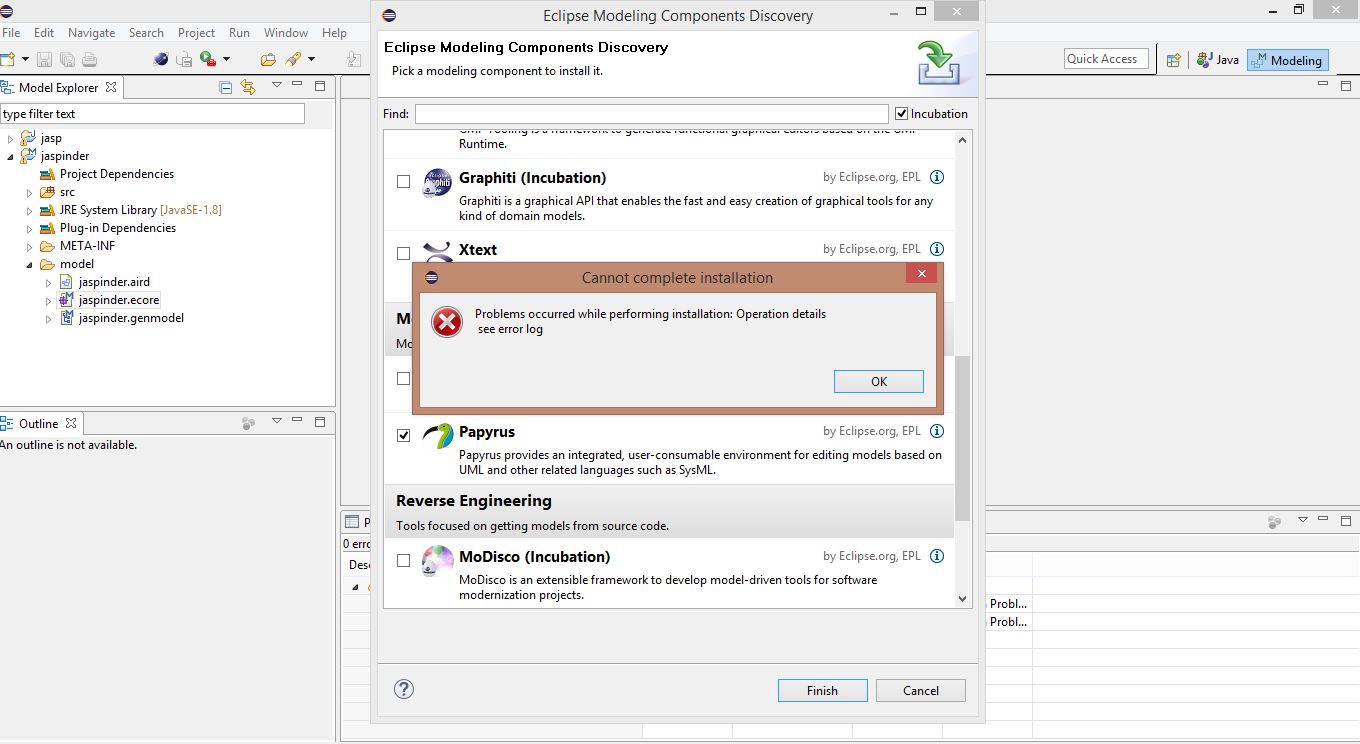The width and height of the screenshot is (1360, 744).
Task: Click the Finish button
Action: [x=822, y=690]
